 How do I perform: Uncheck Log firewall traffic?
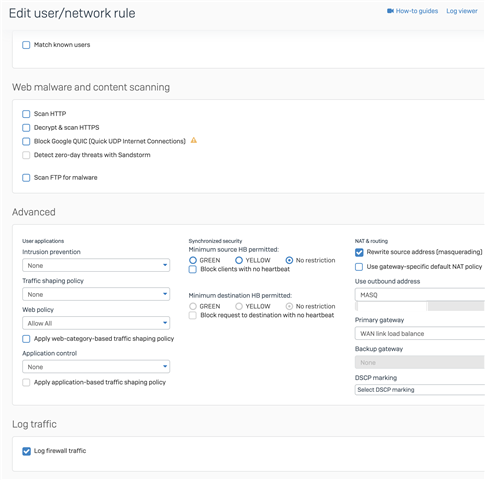(x=26, y=451)
